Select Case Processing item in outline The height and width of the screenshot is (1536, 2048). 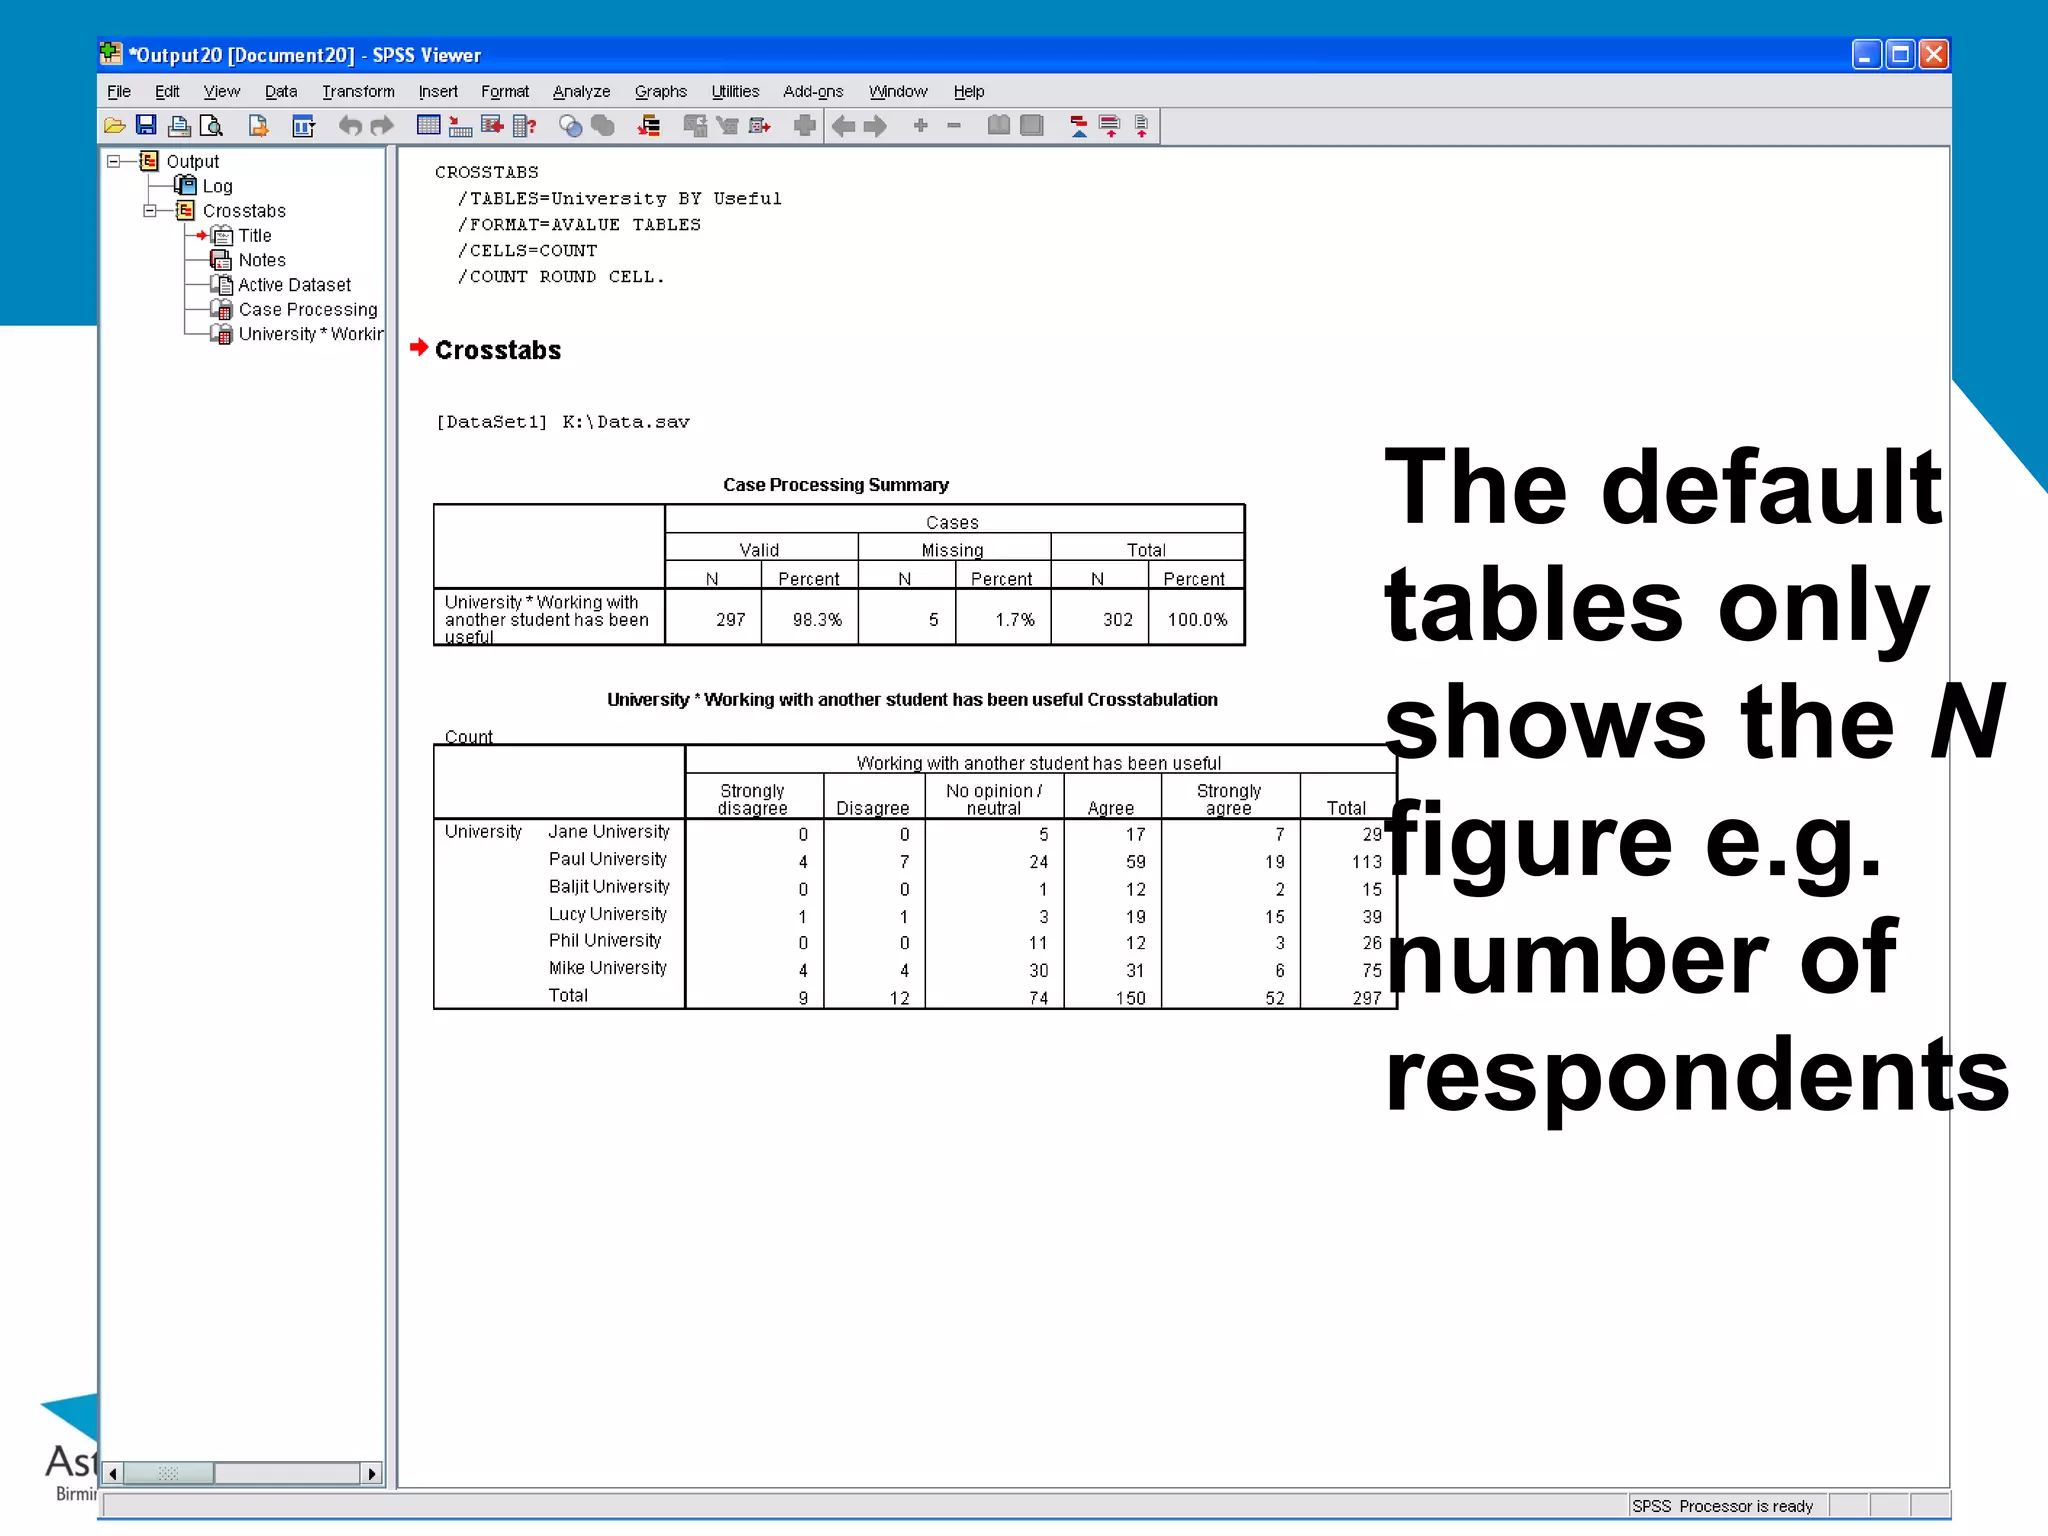coord(308,310)
